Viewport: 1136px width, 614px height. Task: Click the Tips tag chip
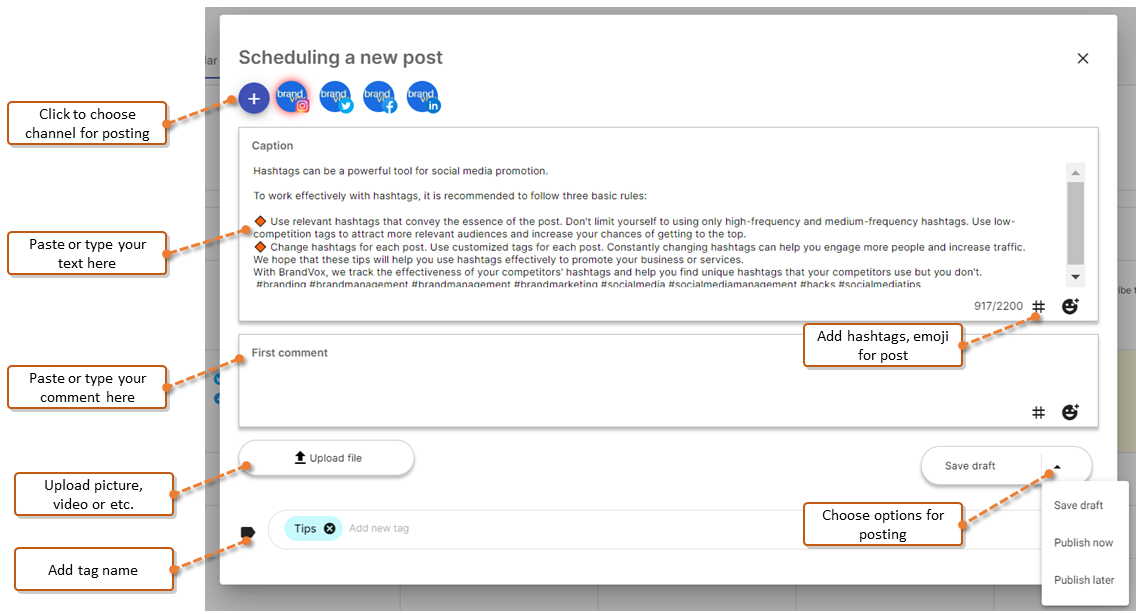click(314, 528)
